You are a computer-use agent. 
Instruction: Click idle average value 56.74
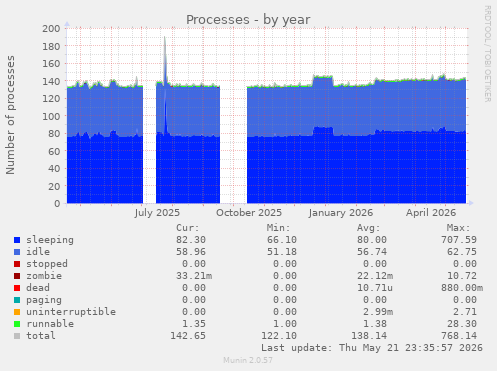(372, 252)
